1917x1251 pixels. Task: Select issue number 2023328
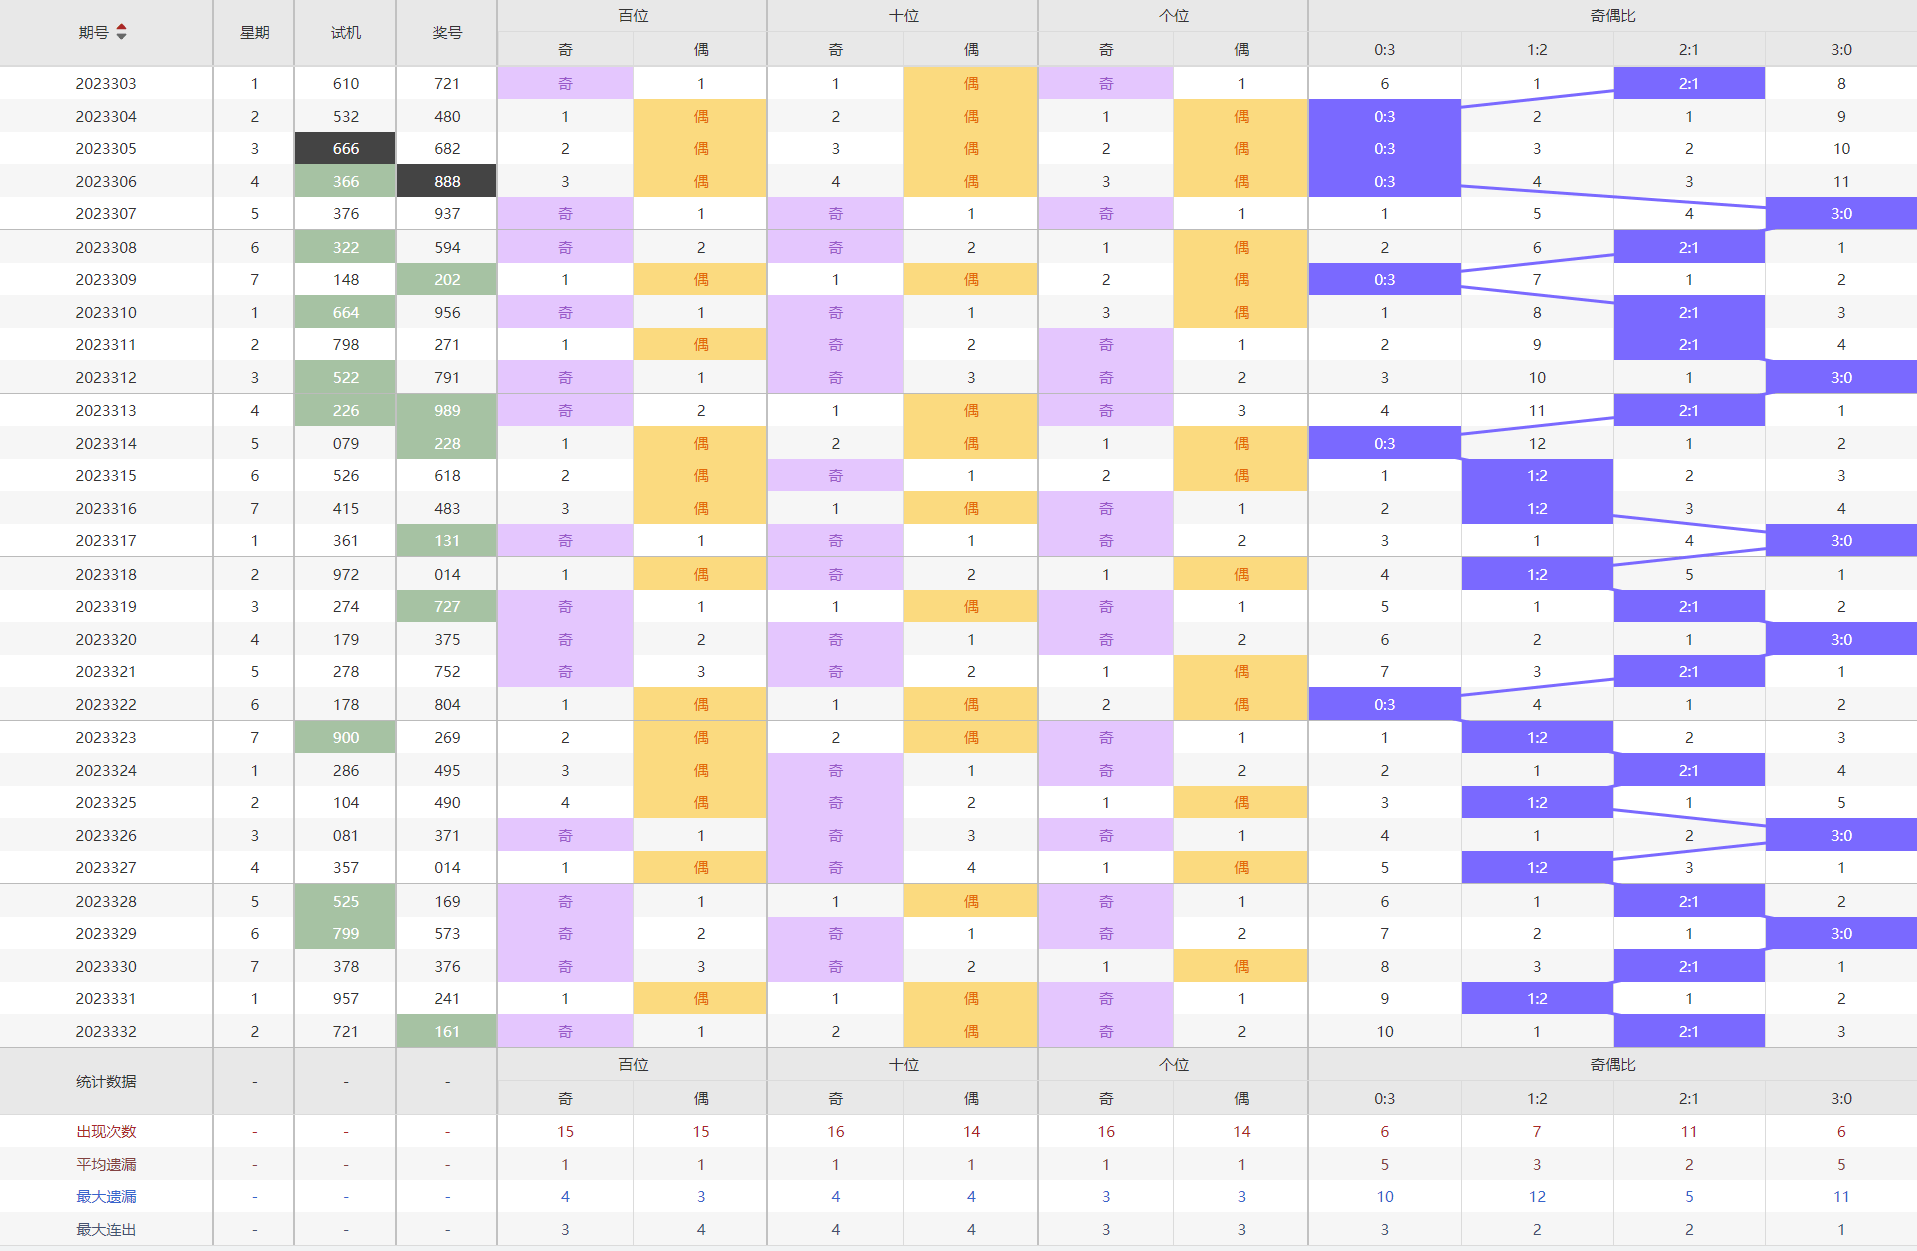tap(106, 901)
